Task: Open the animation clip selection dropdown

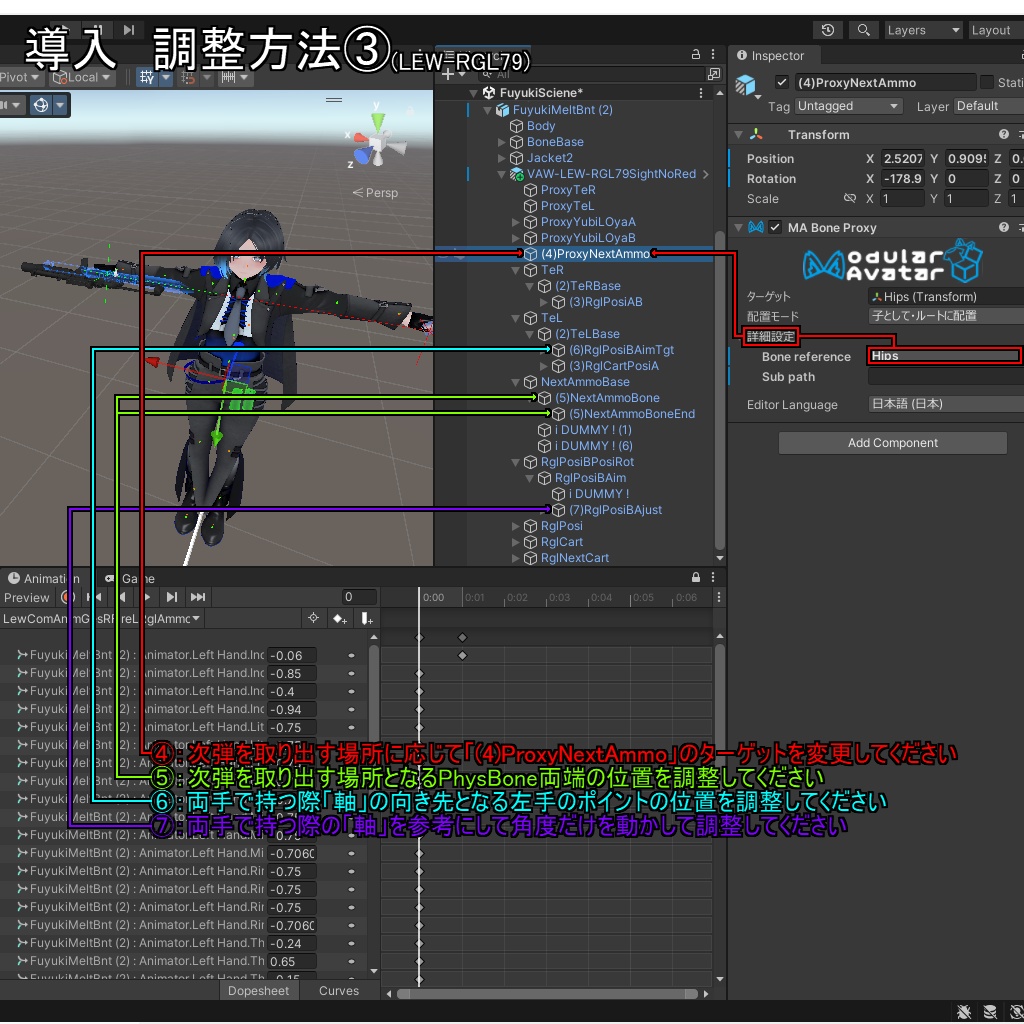Action: click(x=103, y=618)
